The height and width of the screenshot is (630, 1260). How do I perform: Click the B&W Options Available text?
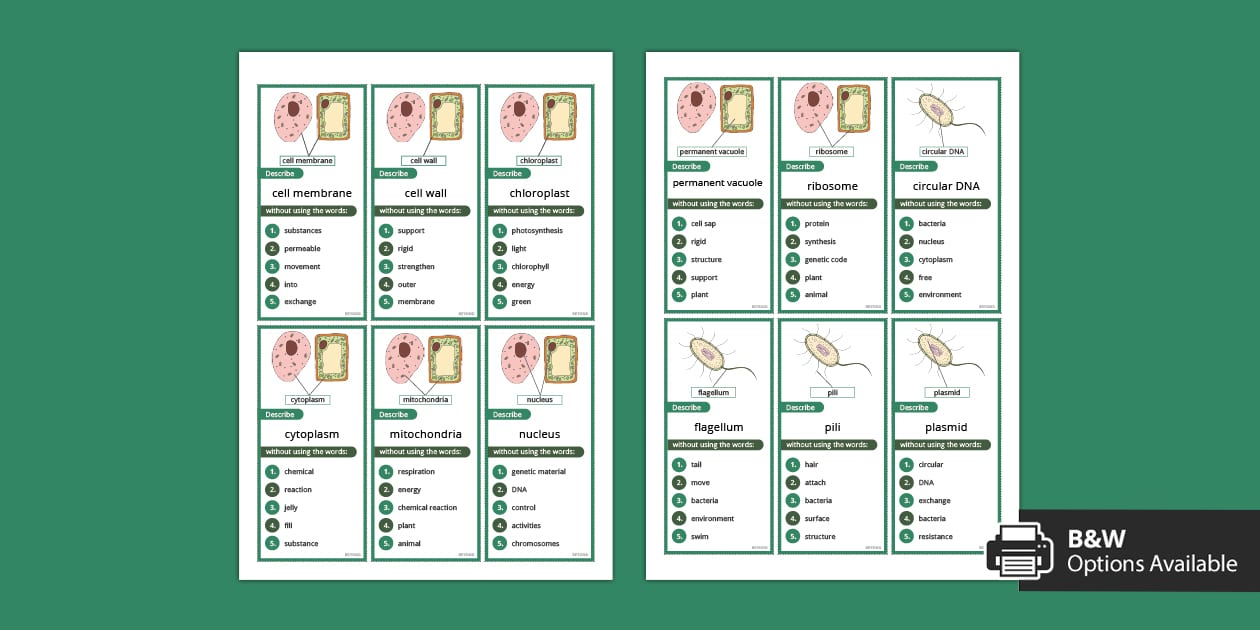point(1151,551)
